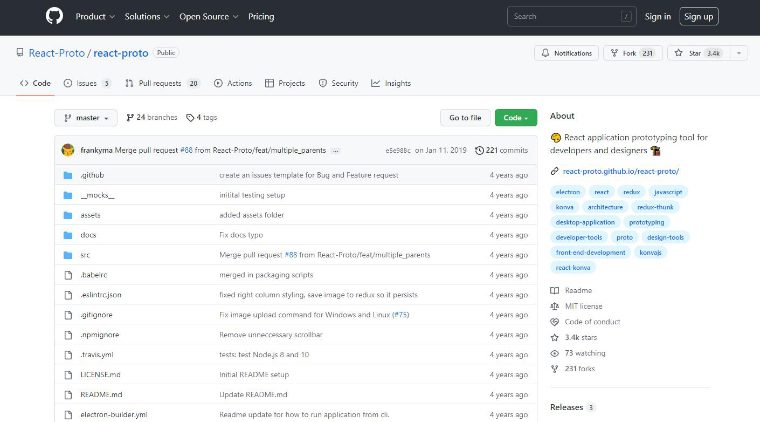Image resolution: width=760 pixels, height=422 pixels.
Task: Open the React-Proto organization link
Action: pyautogui.click(x=57, y=53)
